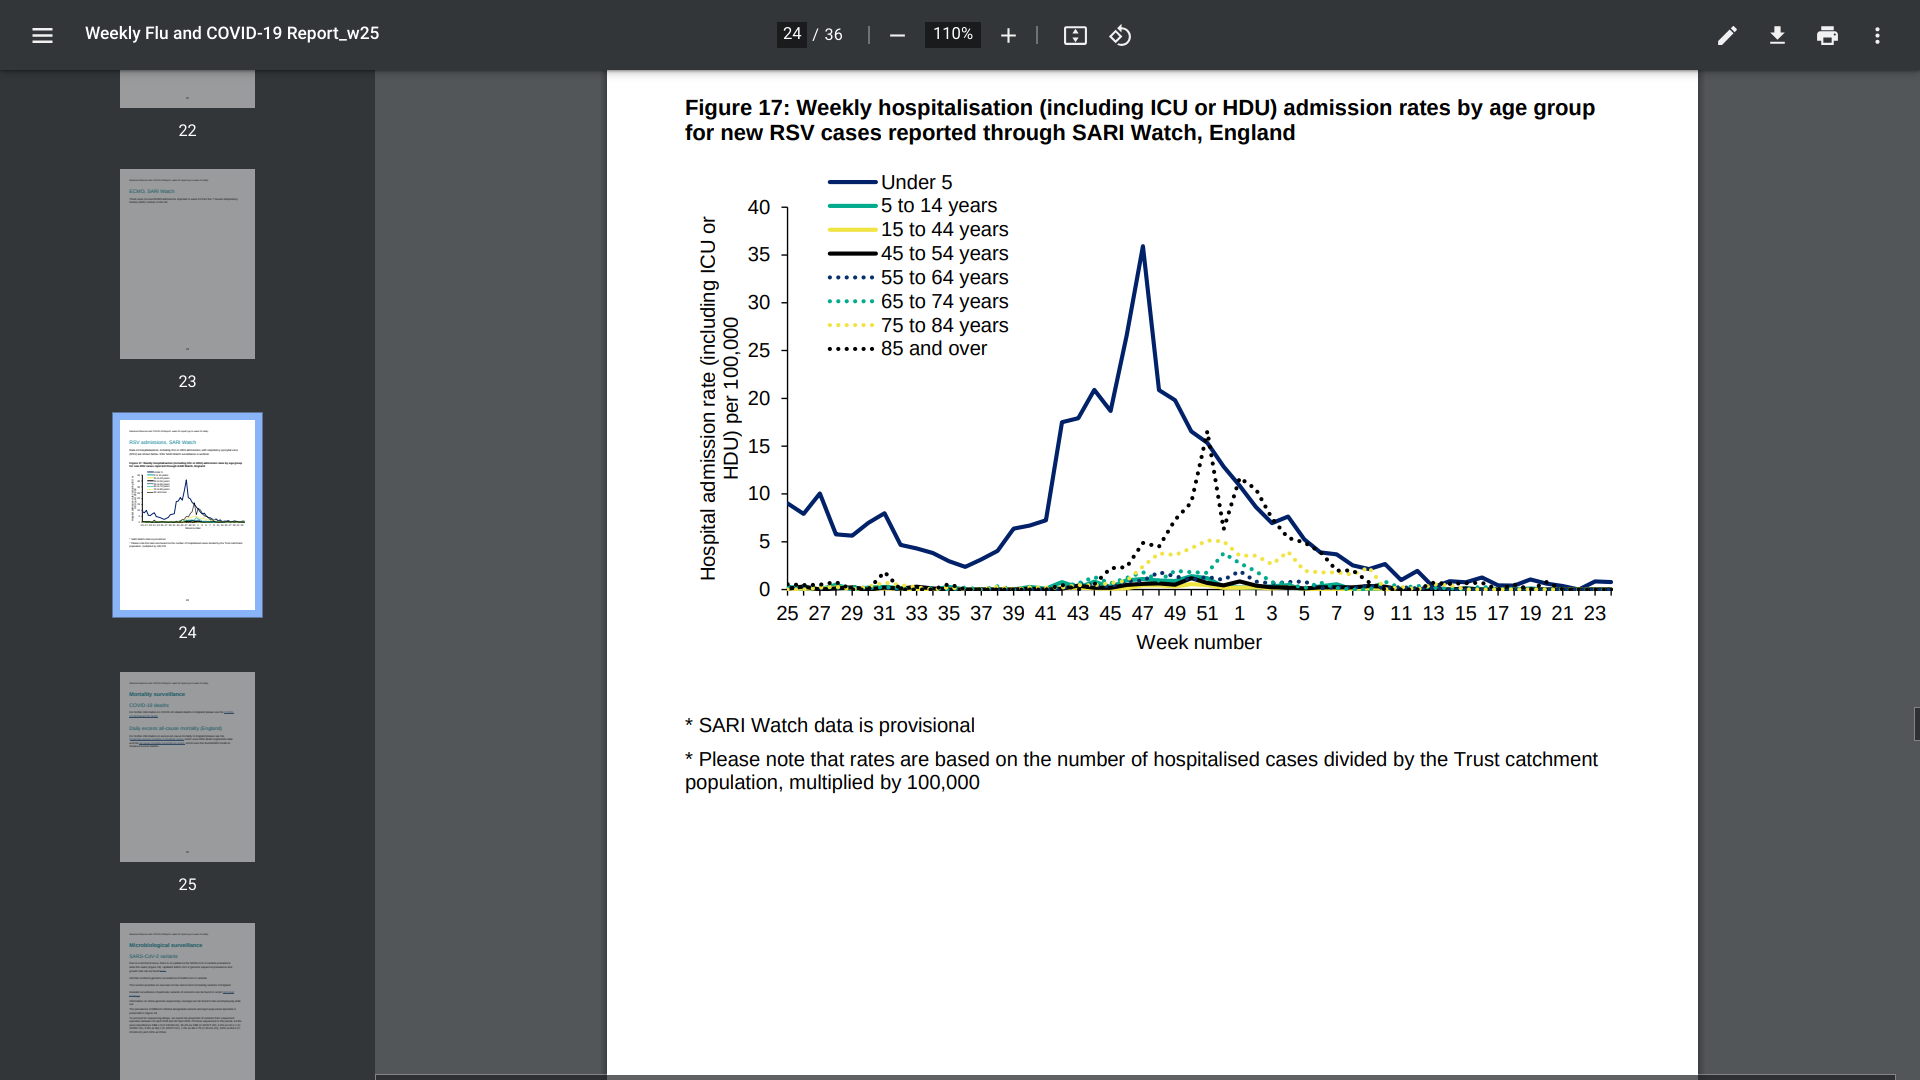Click the Figure 17 heading text
The width and height of the screenshot is (1920, 1080).
click(1139, 120)
